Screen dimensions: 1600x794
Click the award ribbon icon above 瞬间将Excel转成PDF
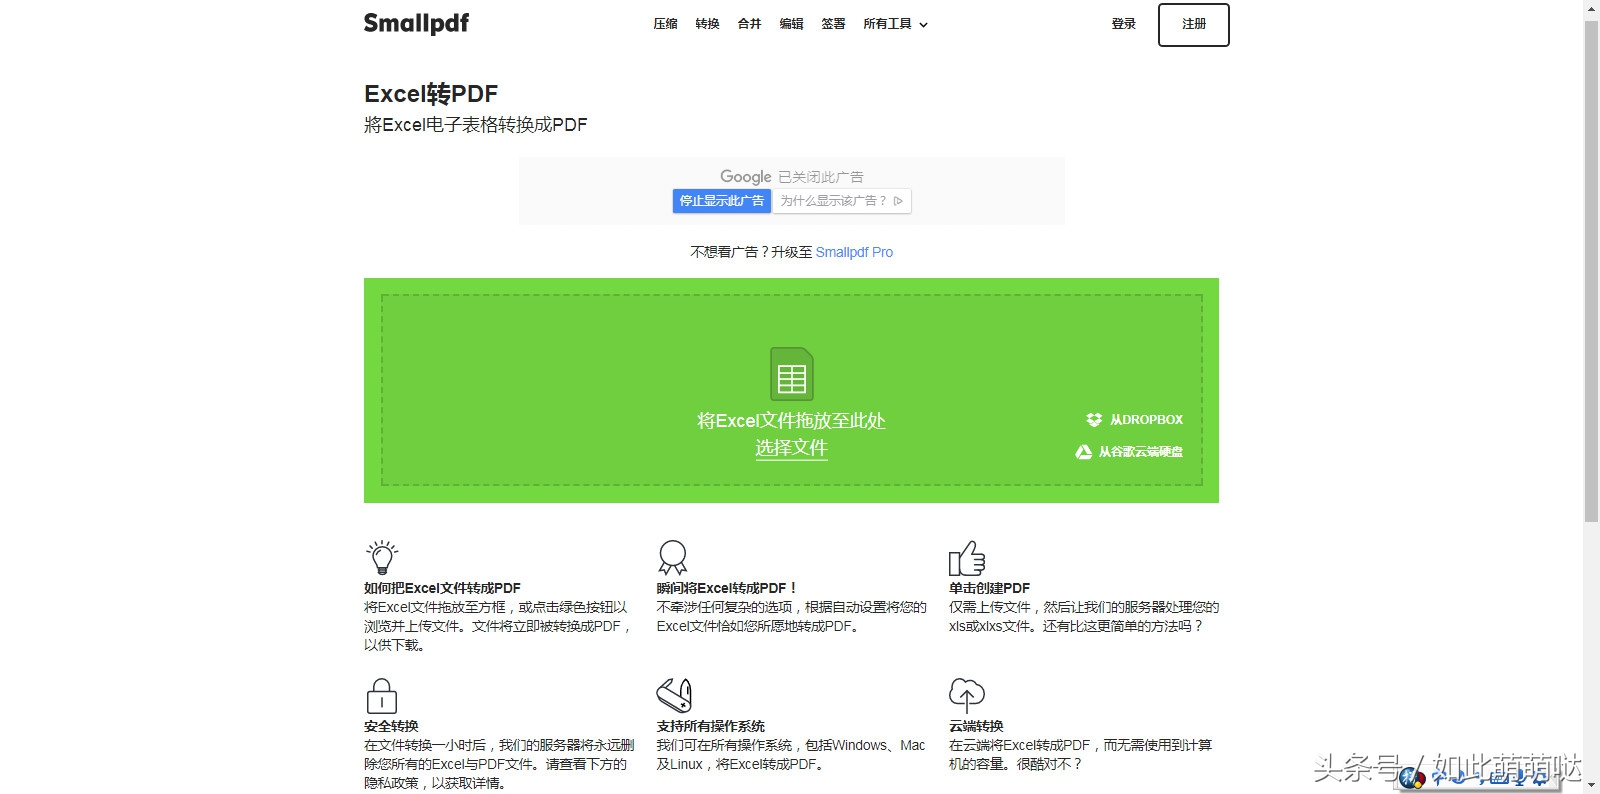(x=672, y=557)
